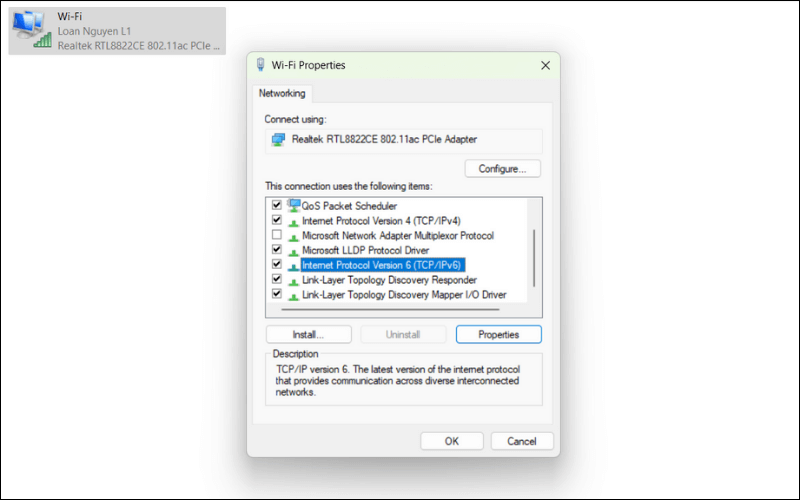Viewport: 800px width, 500px height.
Task: Click the Network Adapter Multiplexor Protocol icon
Action: coord(293,237)
